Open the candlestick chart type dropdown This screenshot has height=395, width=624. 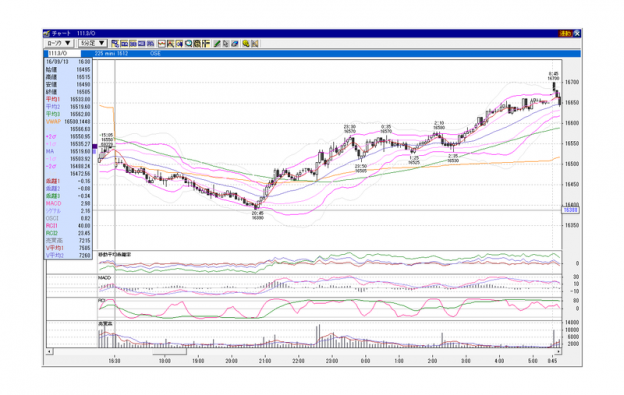[x=58, y=43]
